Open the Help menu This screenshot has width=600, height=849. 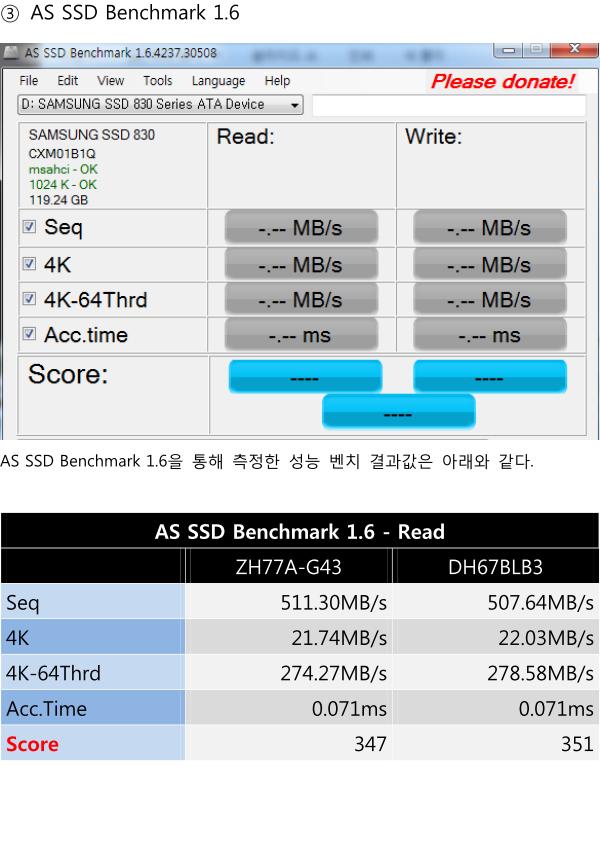[x=277, y=81]
